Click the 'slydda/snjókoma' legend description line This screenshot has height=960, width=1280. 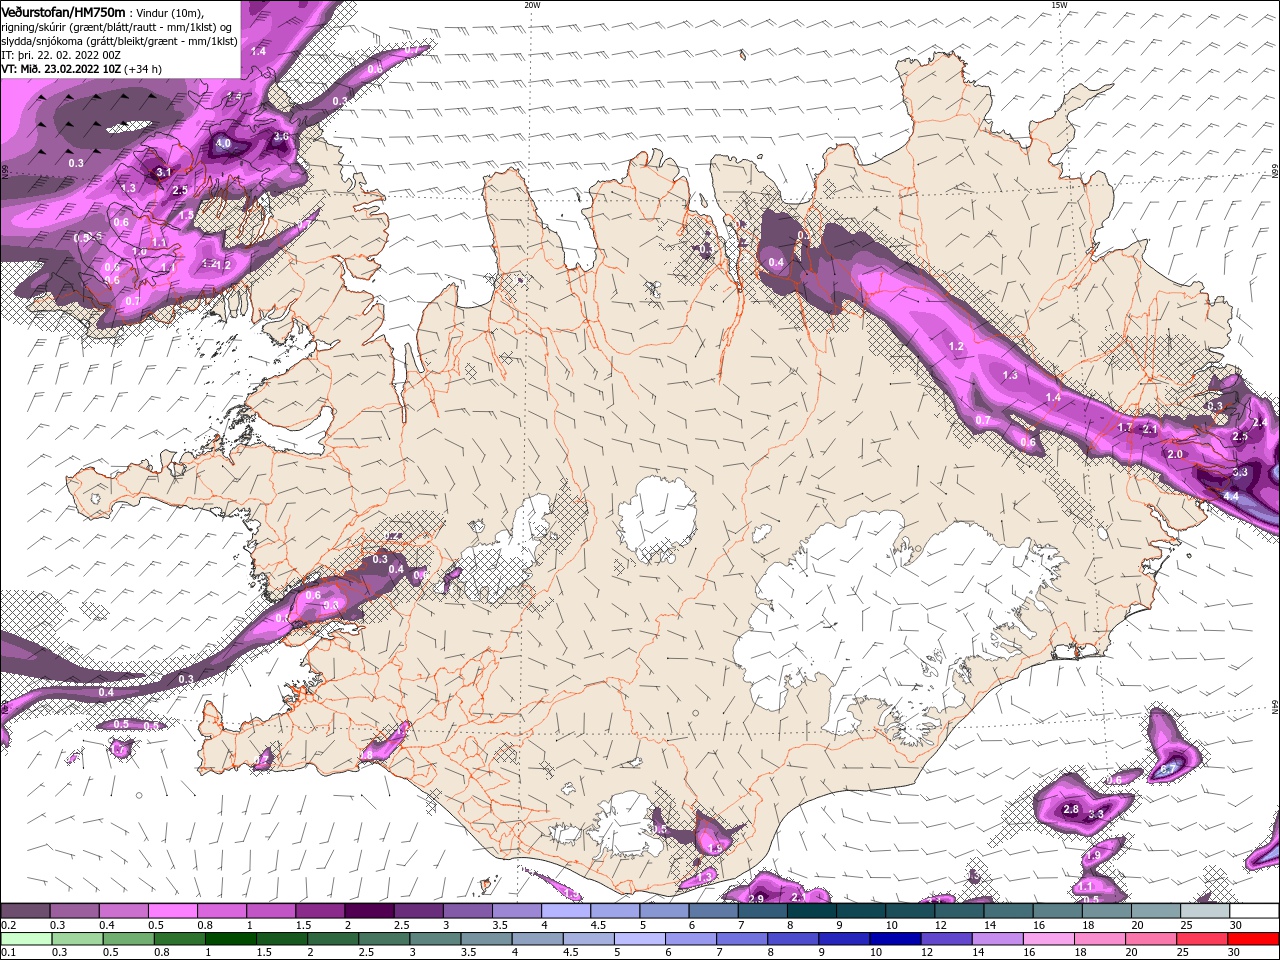click(x=118, y=40)
